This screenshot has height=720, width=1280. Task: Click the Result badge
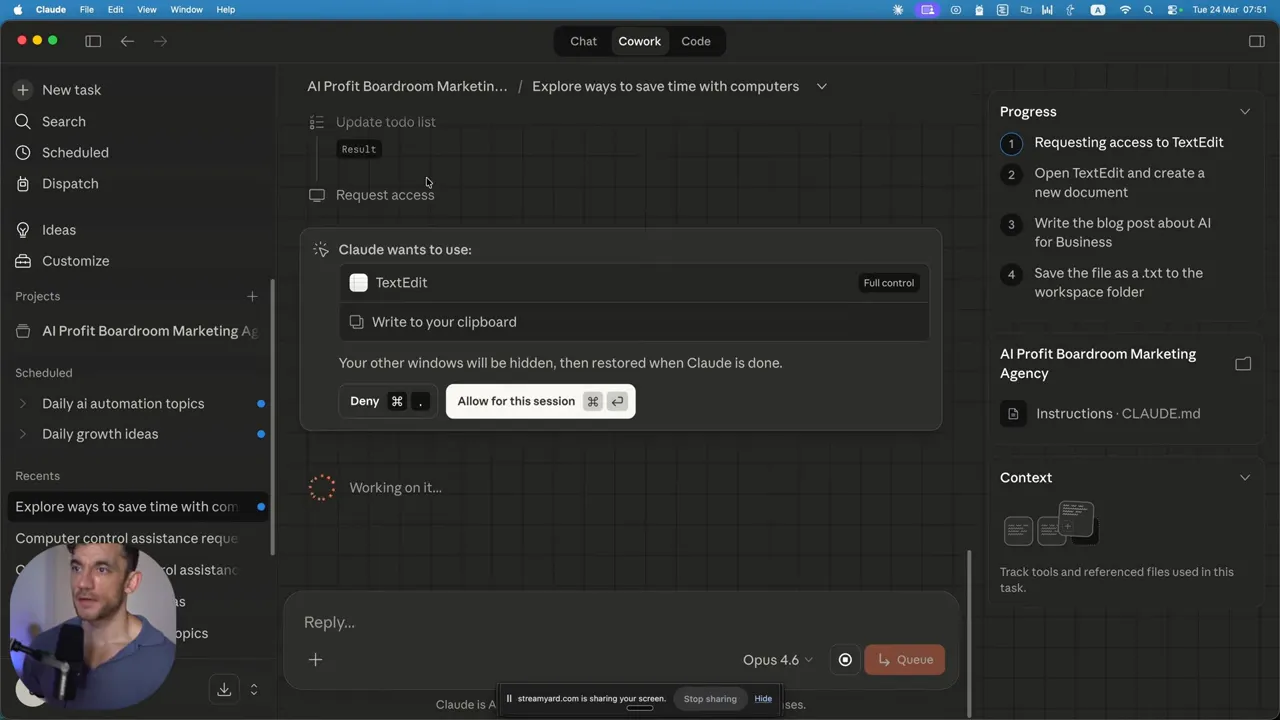coord(359,149)
